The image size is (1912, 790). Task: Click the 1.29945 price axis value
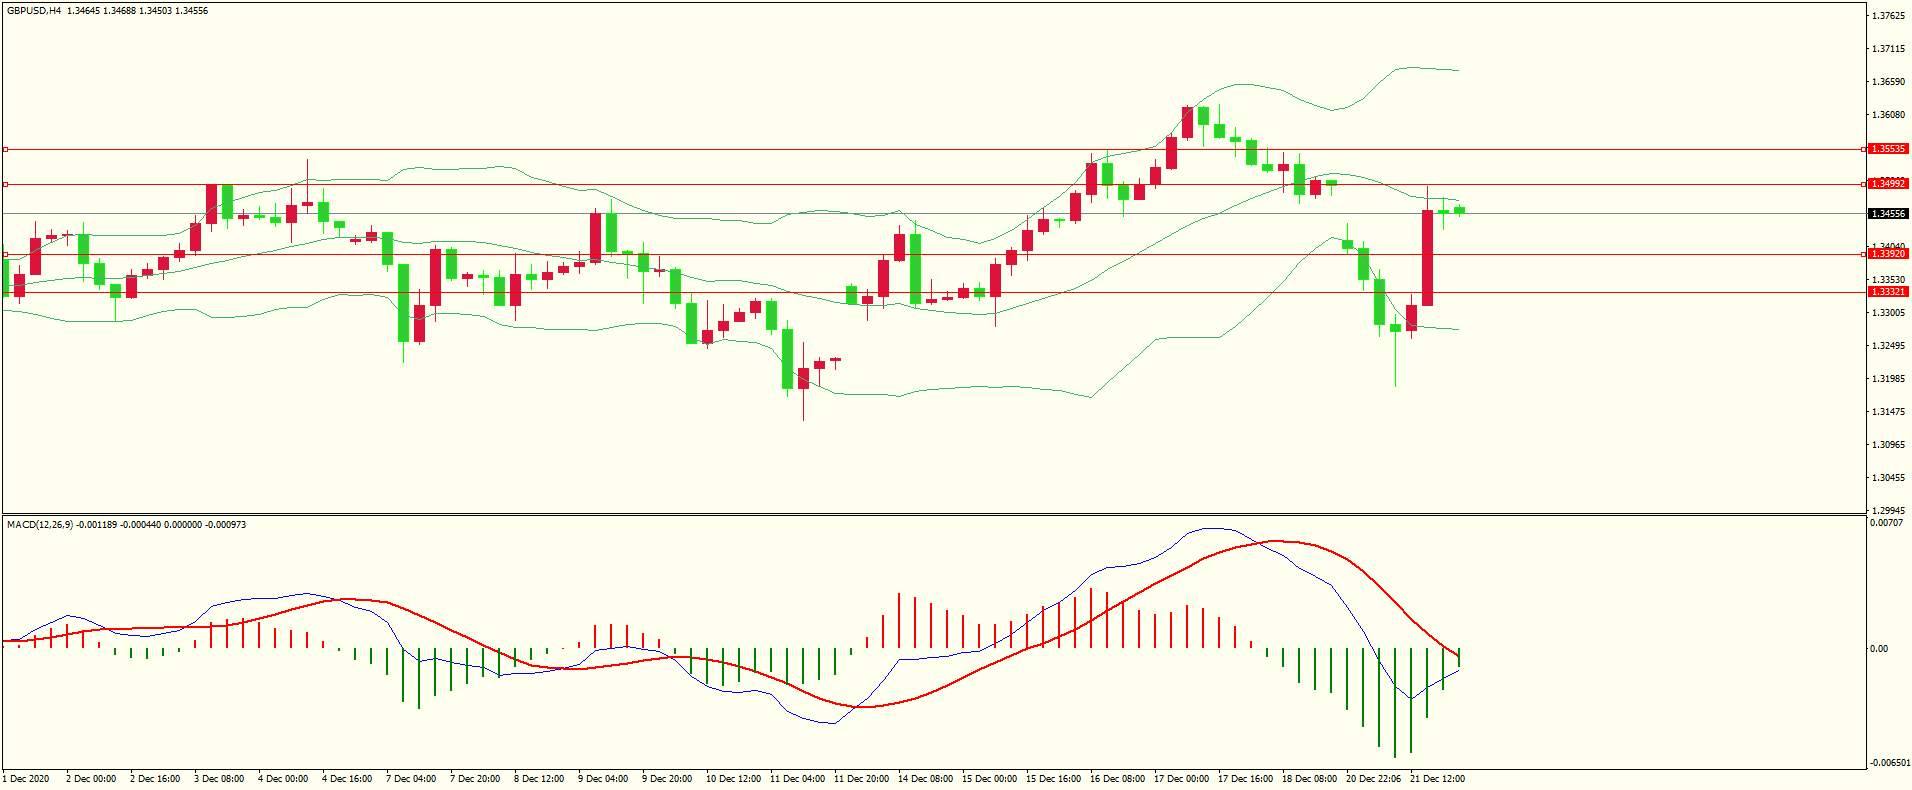[x=1888, y=510]
